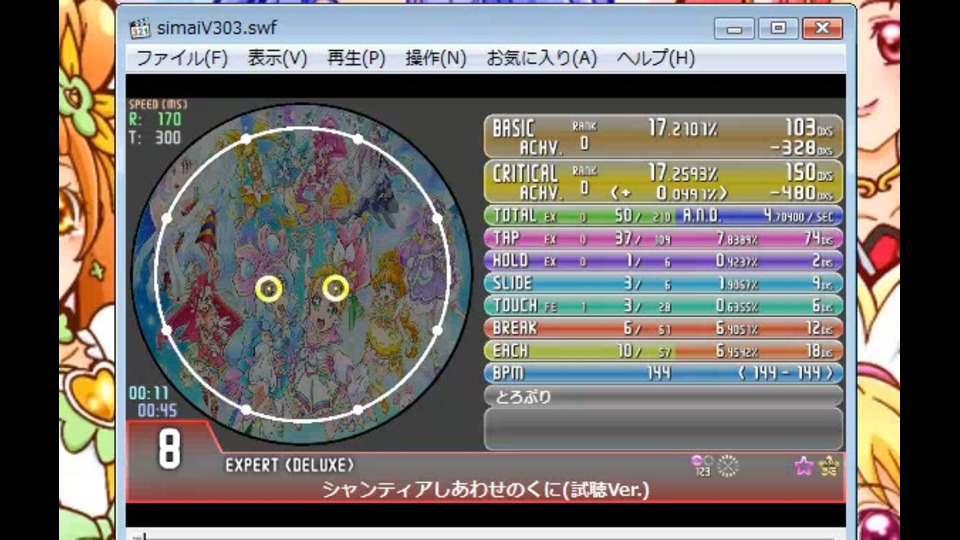Click the R: 170 speed value

(x=155, y=119)
